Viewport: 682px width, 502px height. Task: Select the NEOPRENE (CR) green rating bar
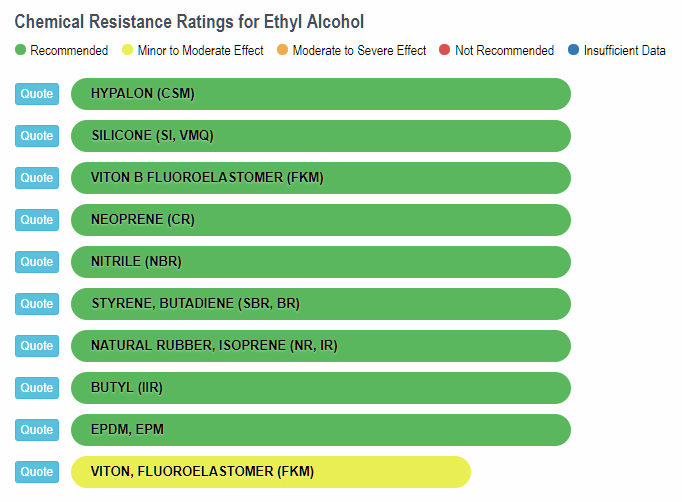tap(320, 220)
